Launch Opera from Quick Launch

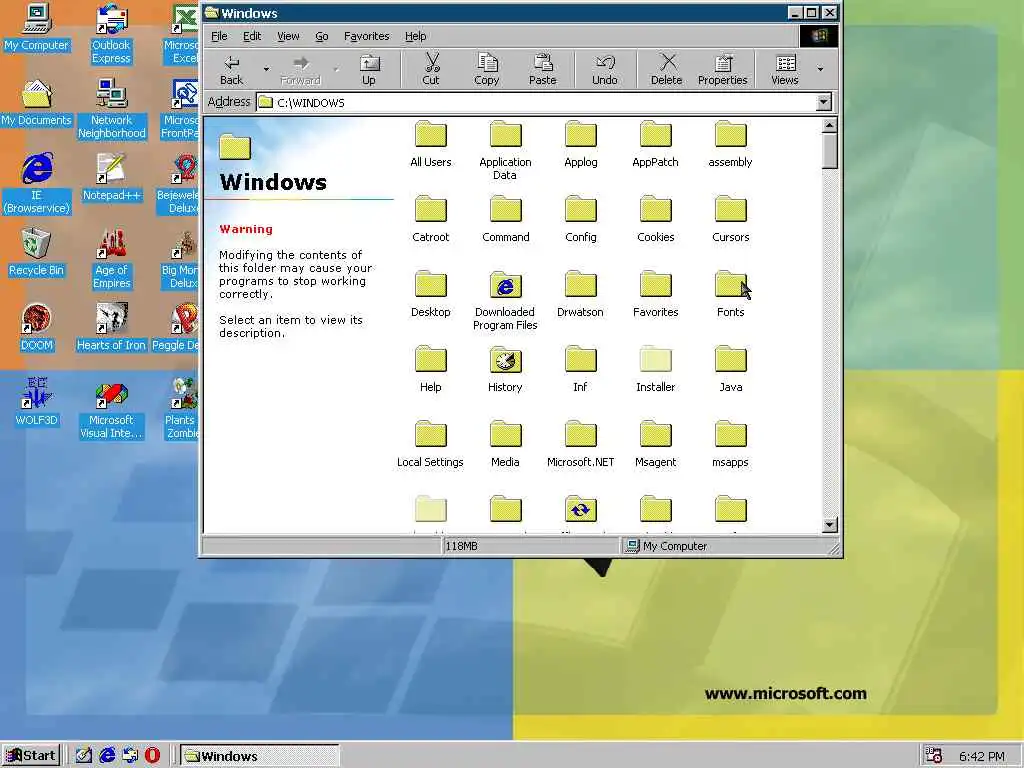tap(152, 756)
